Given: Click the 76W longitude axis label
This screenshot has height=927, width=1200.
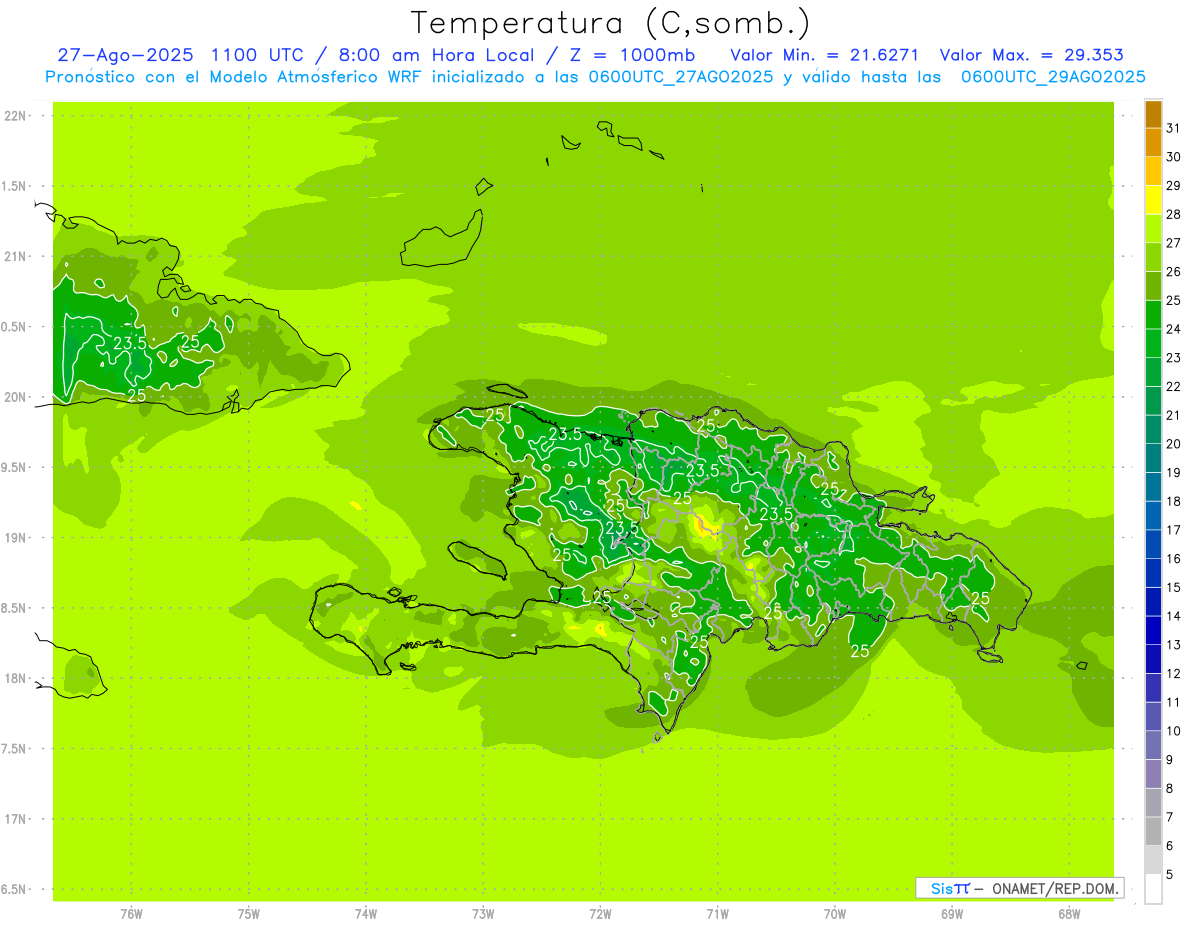Looking at the screenshot, I should pos(131,913).
